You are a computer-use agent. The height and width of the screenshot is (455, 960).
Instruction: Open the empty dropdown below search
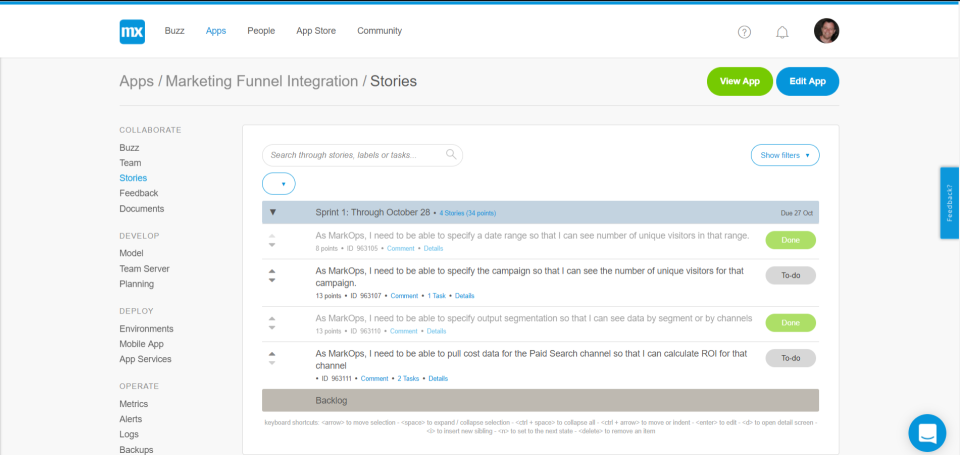click(279, 184)
